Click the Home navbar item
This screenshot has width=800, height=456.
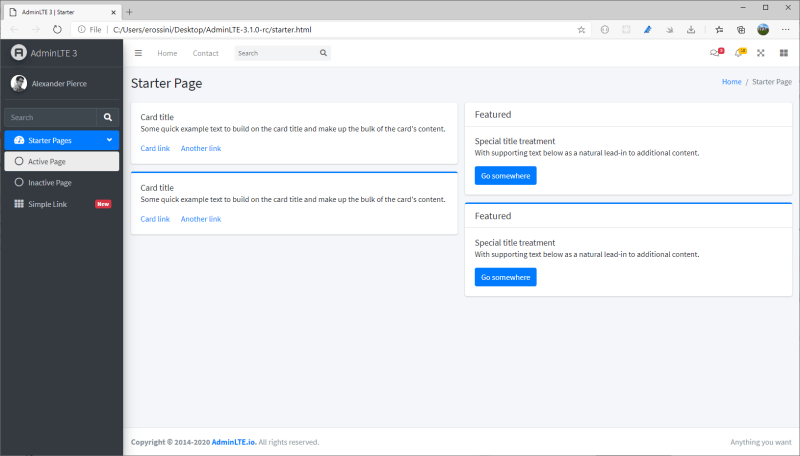tap(167, 53)
